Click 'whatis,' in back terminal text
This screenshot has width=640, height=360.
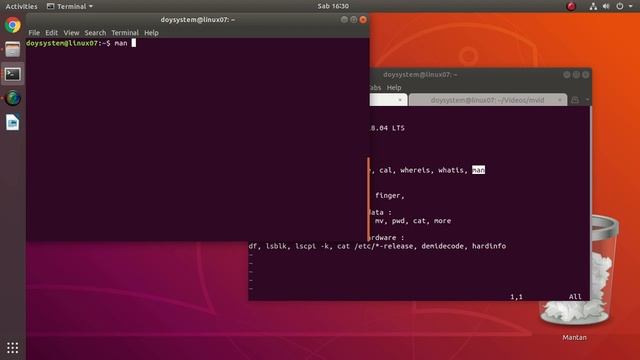(453, 170)
